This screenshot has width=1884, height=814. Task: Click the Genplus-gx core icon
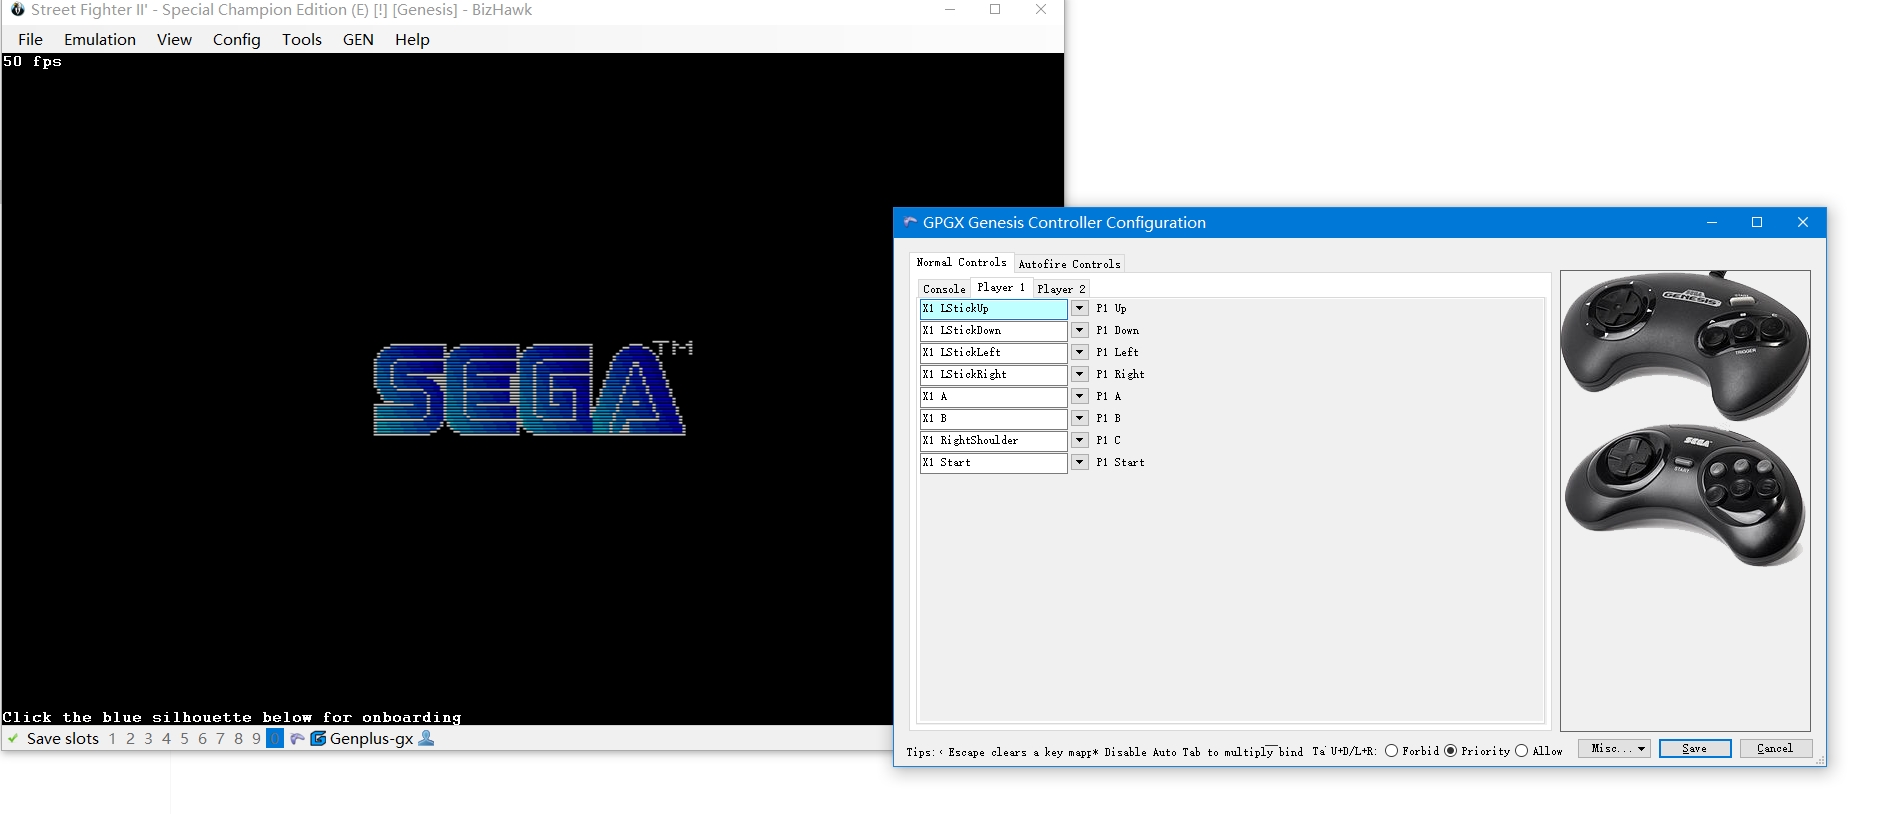coord(318,739)
